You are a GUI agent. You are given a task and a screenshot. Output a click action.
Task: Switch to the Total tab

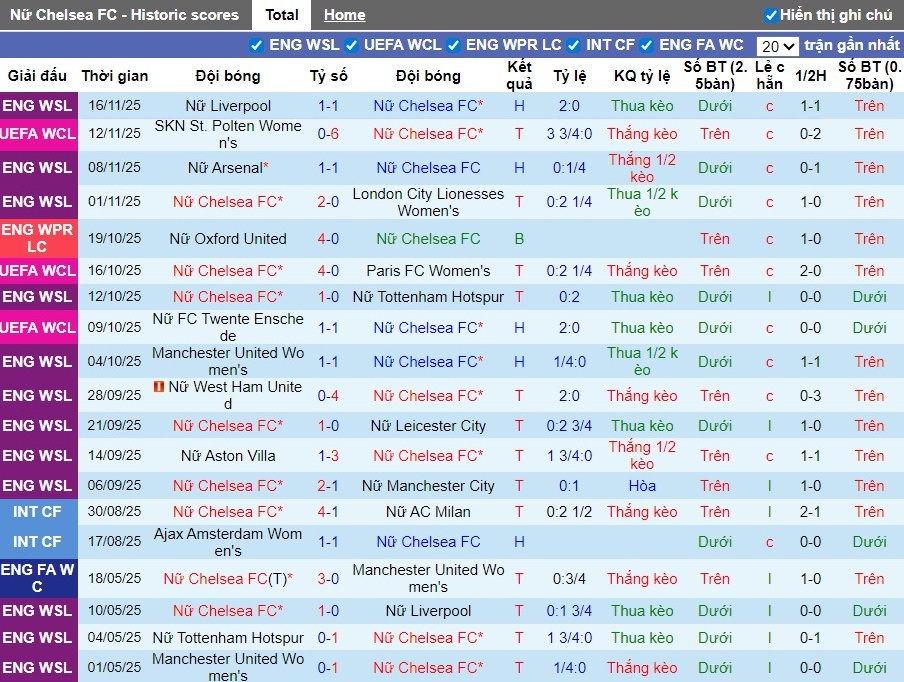(x=281, y=15)
